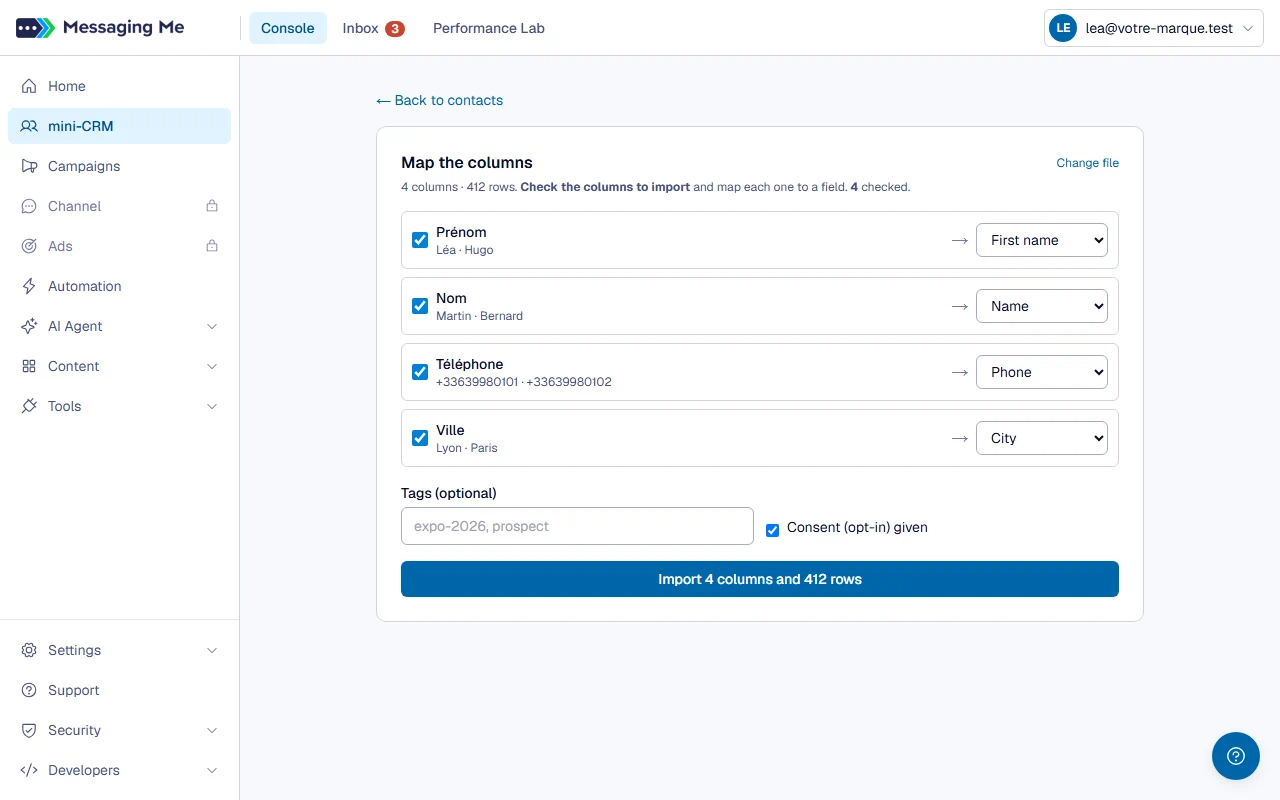Open the City field dropdown

tap(1042, 438)
